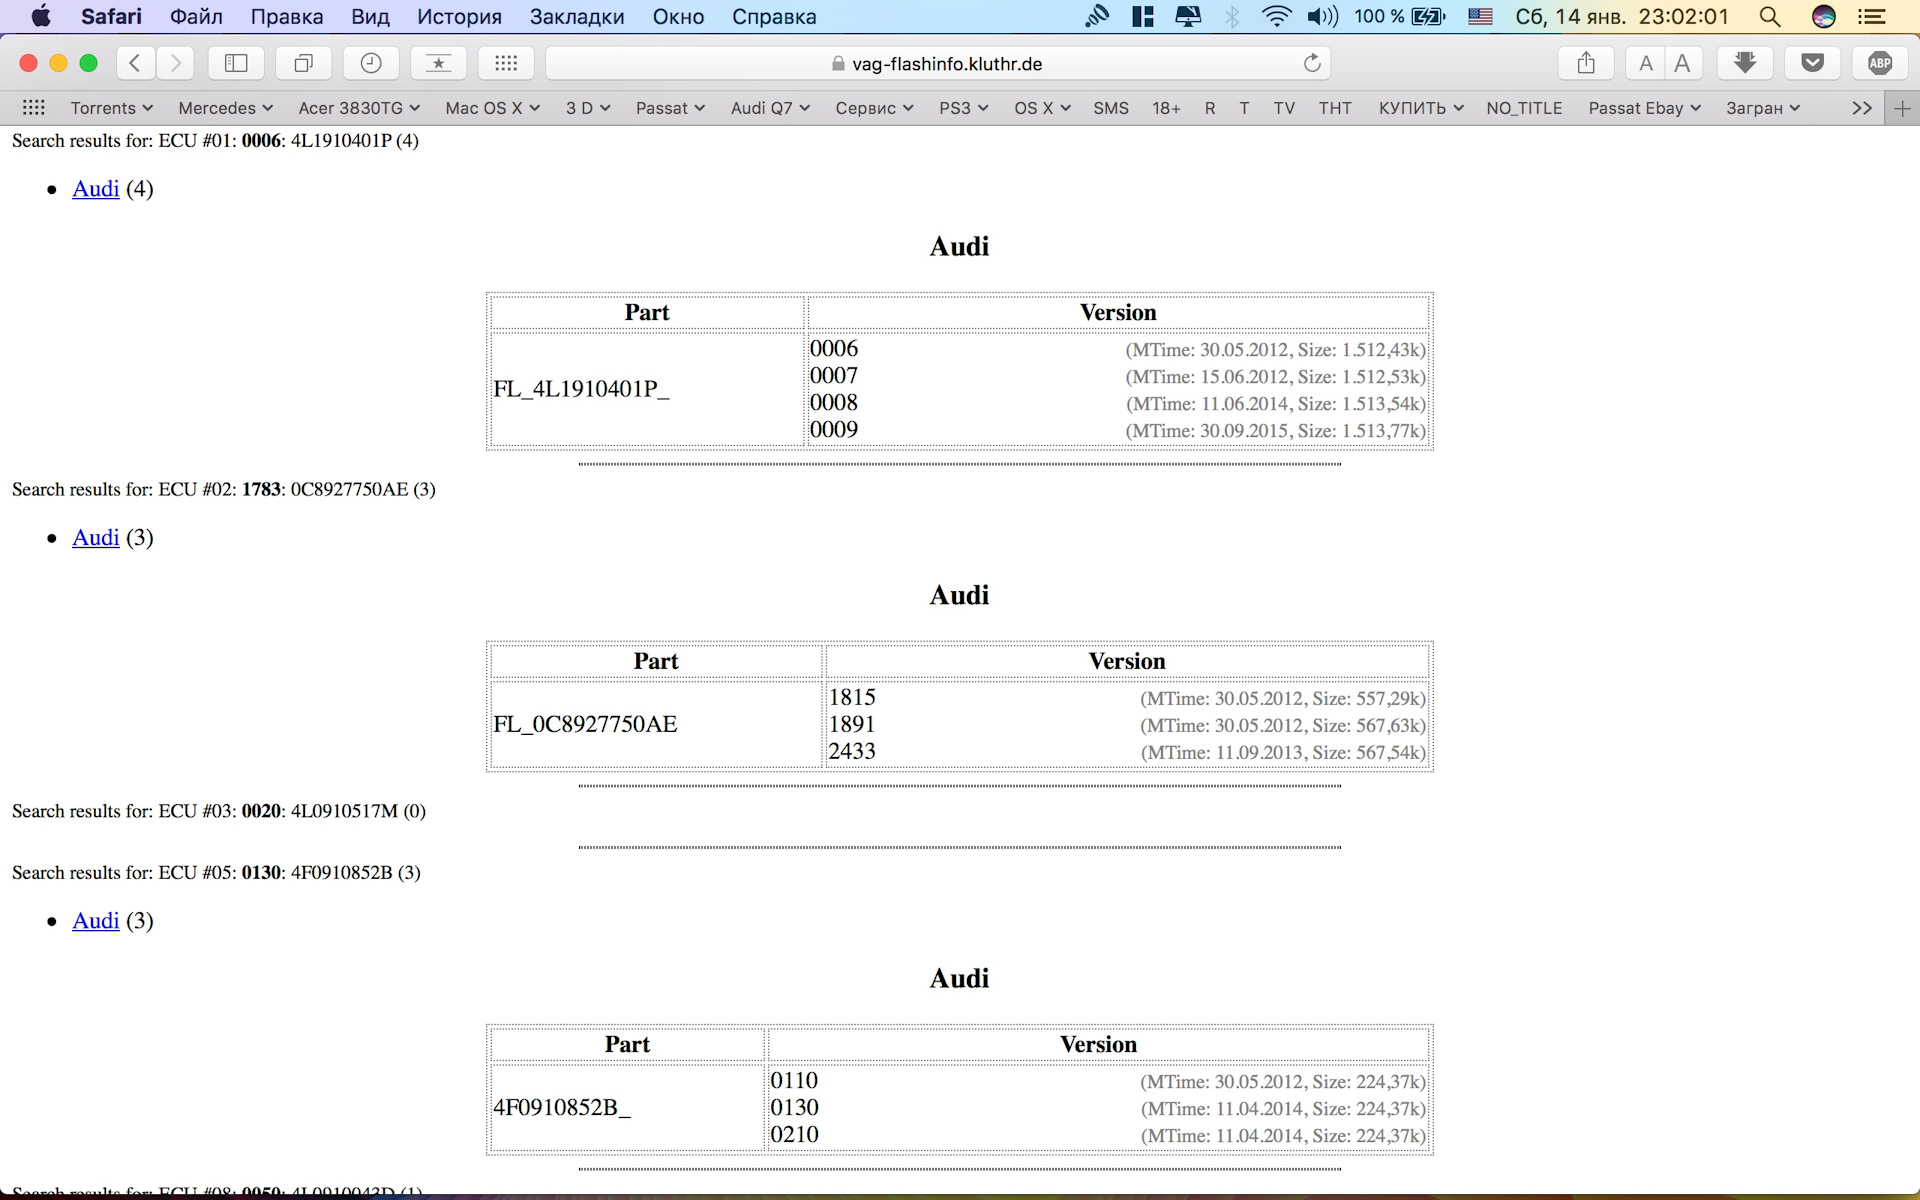1920x1200 pixels.
Task: Open the clock date in menu bar
Action: pos(1621,16)
